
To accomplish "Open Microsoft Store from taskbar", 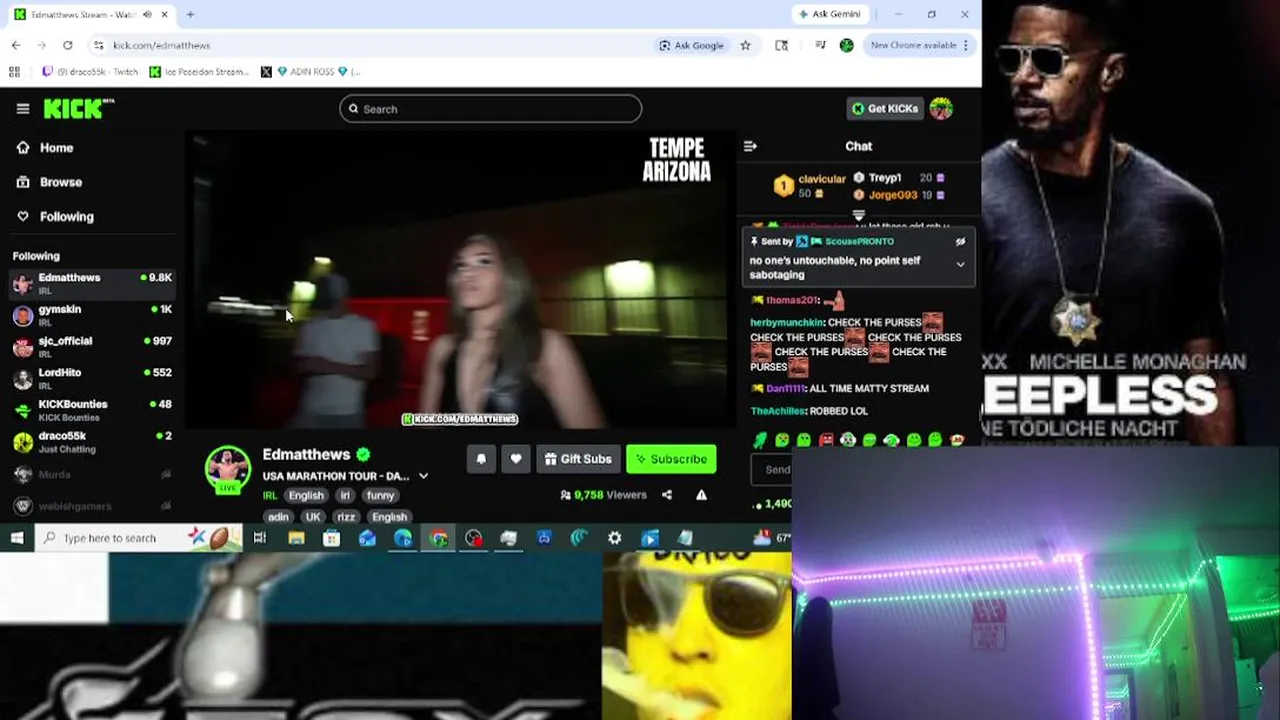I will 332,538.
